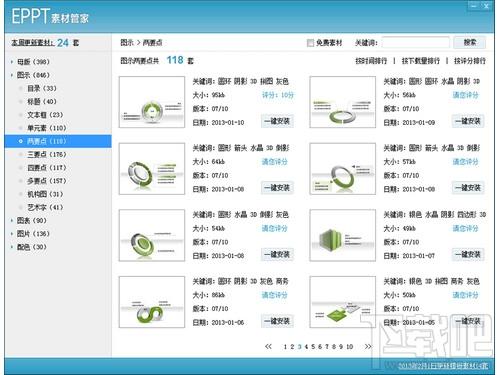Rate the 50kb template via 请您评分

click(x=465, y=295)
